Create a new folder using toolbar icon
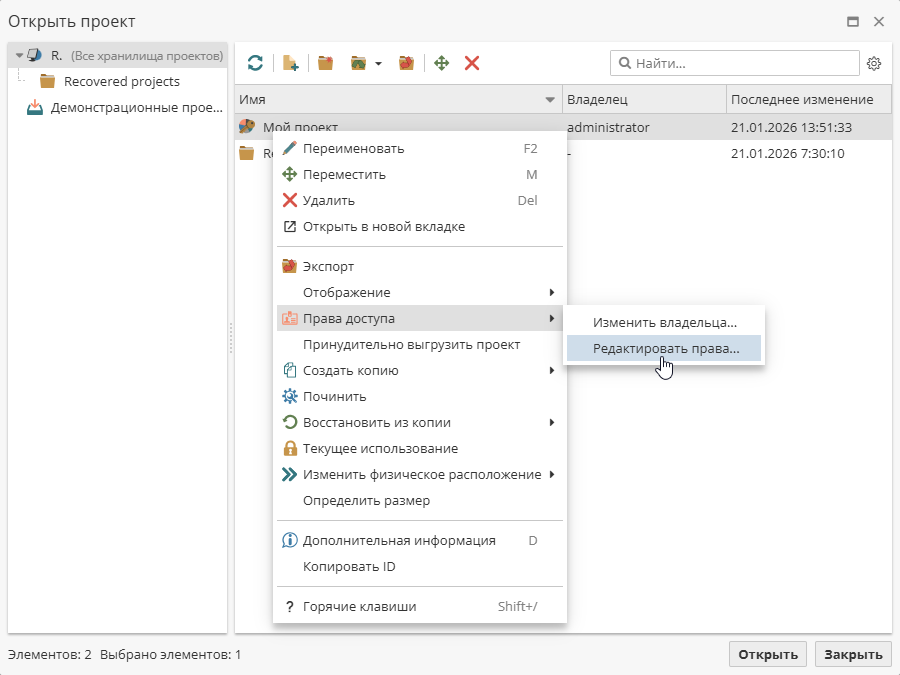 (x=325, y=63)
